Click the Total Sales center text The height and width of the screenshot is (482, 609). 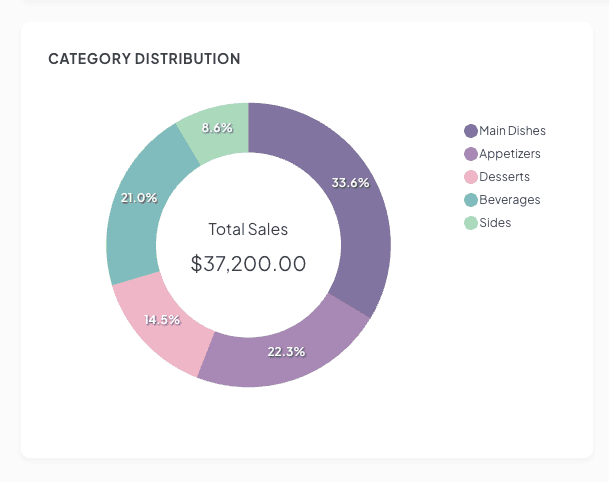pyautogui.click(x=248, y=229)
